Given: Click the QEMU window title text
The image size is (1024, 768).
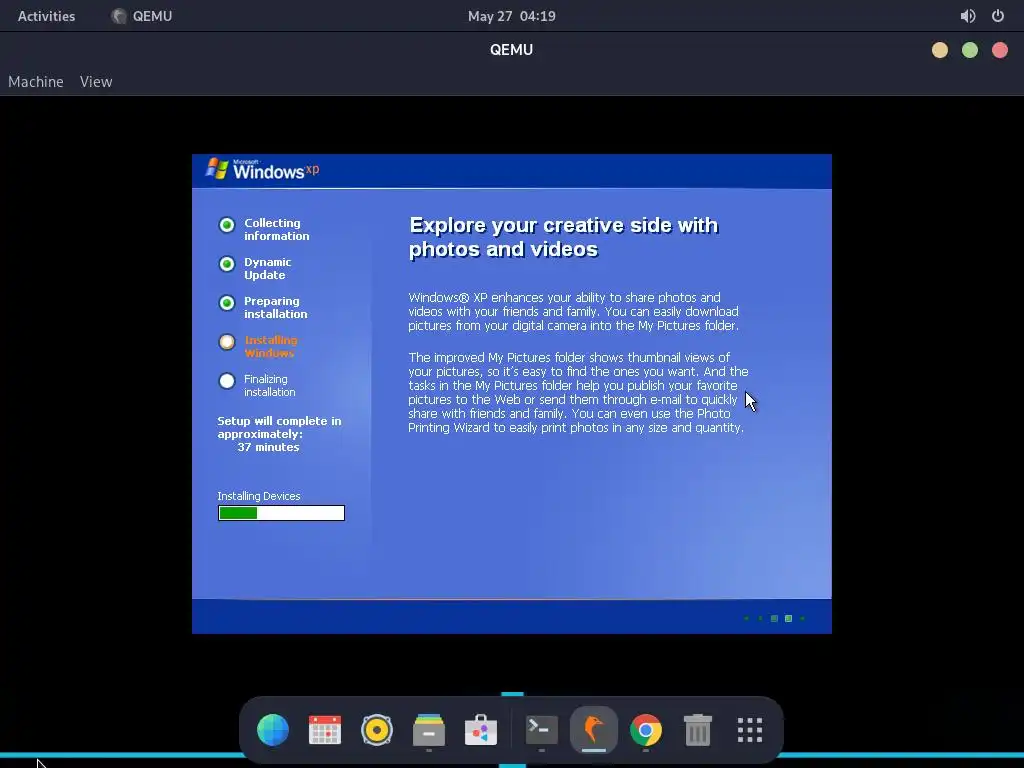Looking at the screenshot, I should (511, 50).
